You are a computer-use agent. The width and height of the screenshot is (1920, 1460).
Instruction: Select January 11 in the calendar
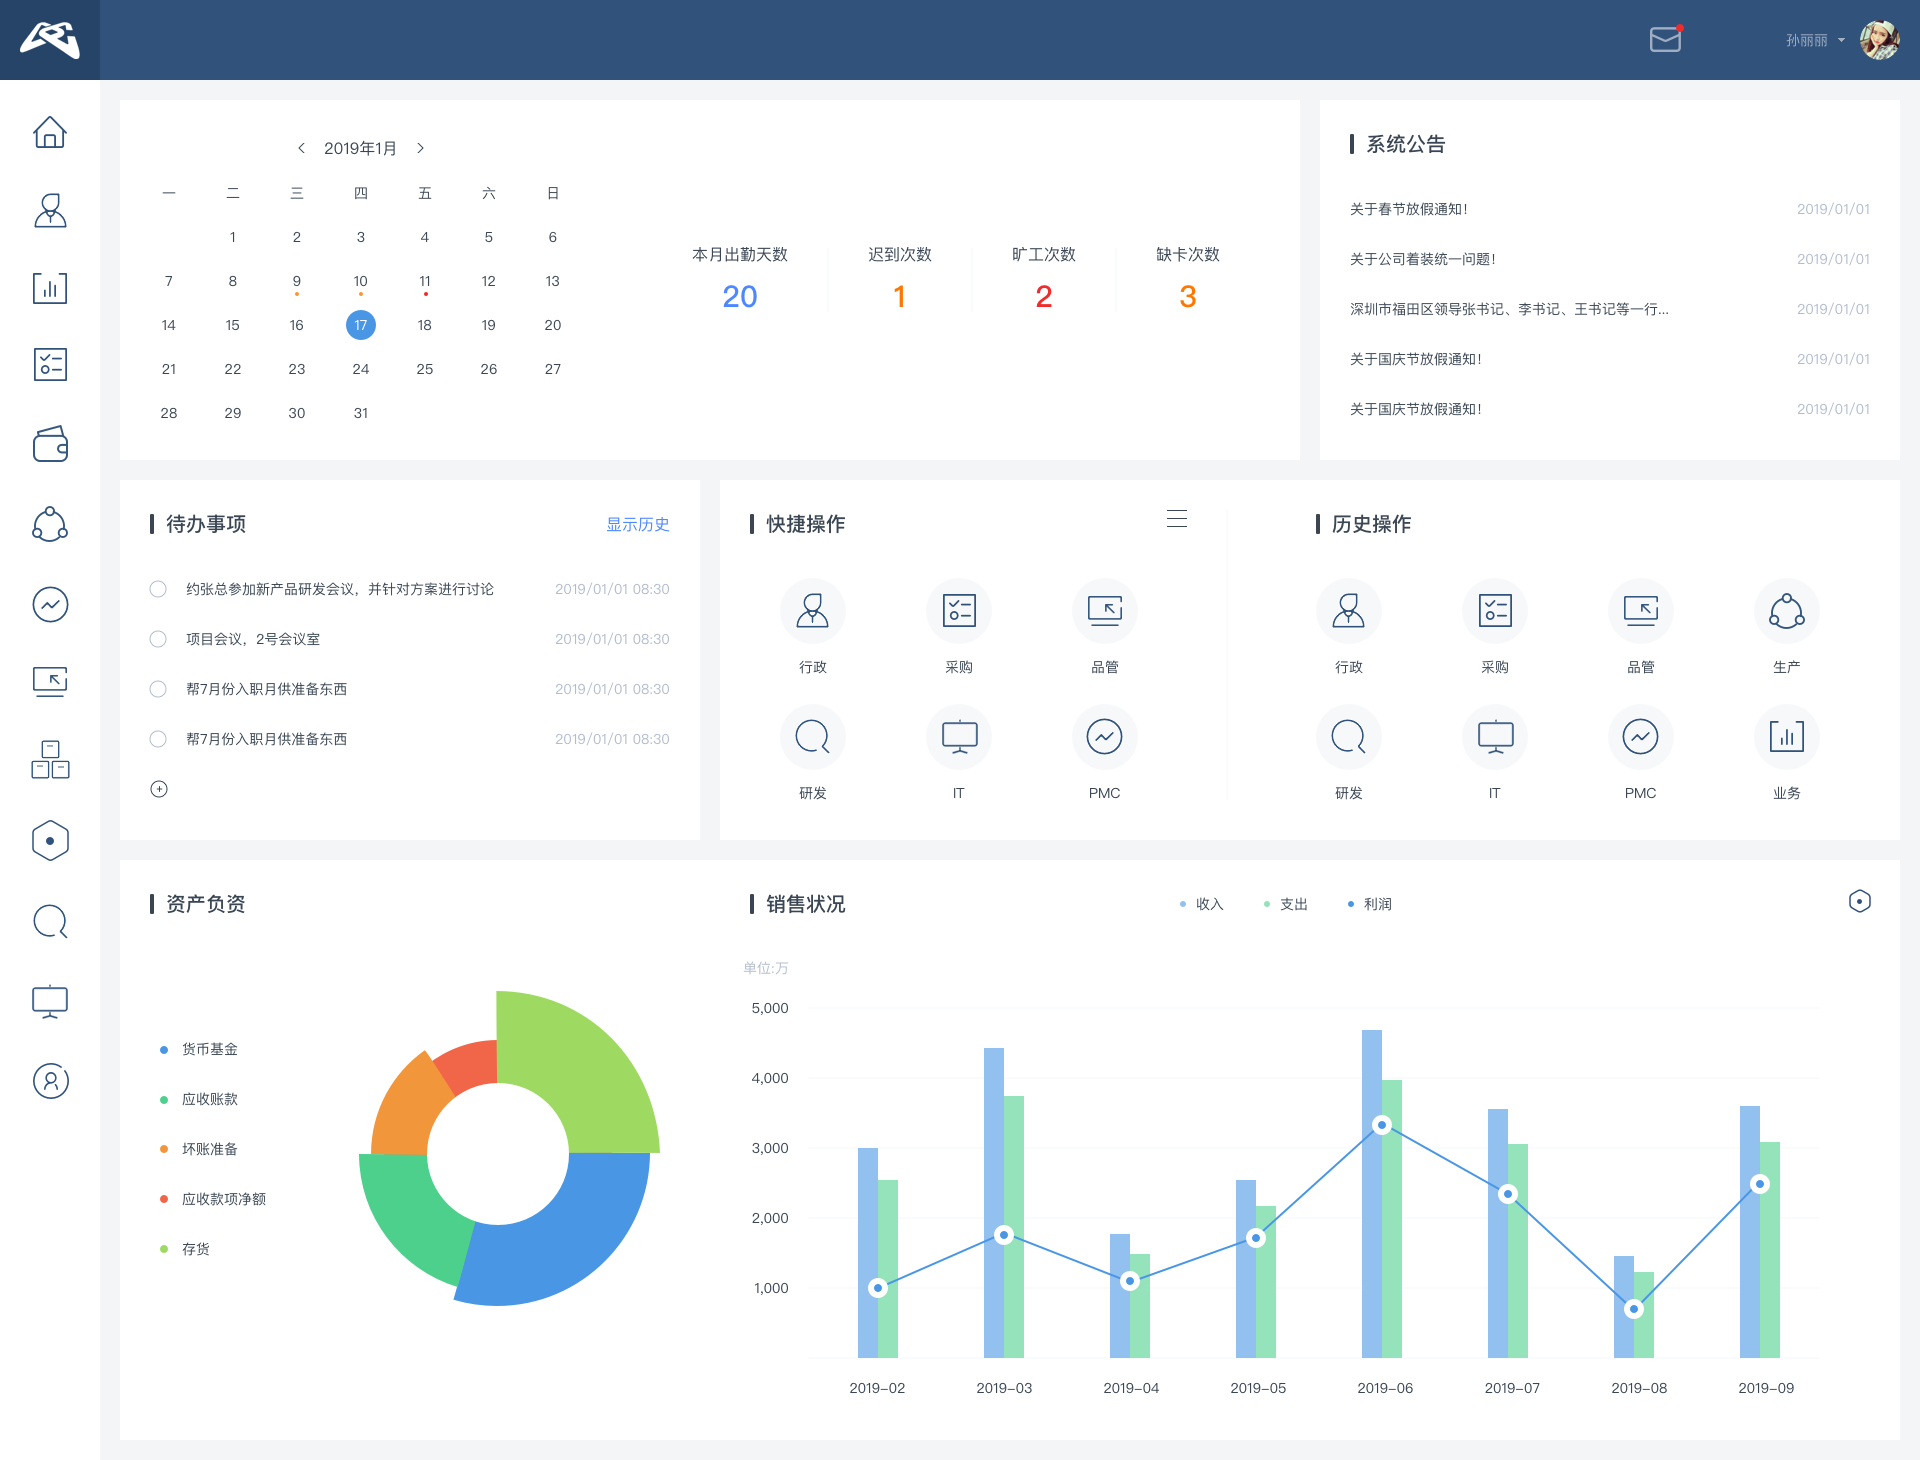(425, 281)
